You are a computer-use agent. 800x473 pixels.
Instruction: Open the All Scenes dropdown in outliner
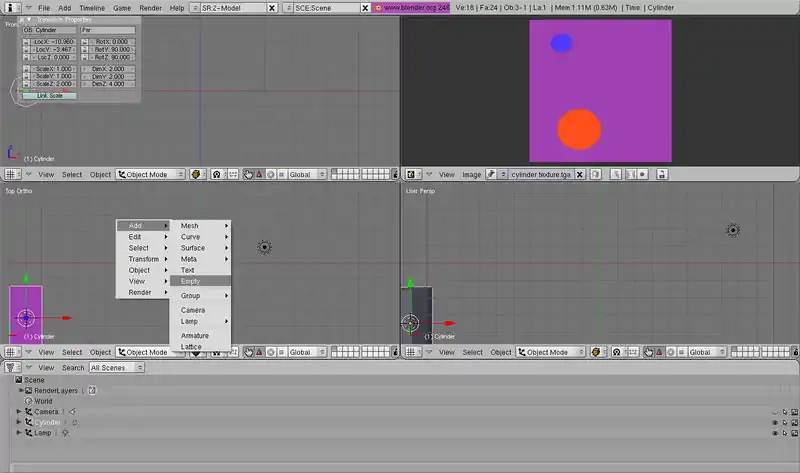point(114,368)
